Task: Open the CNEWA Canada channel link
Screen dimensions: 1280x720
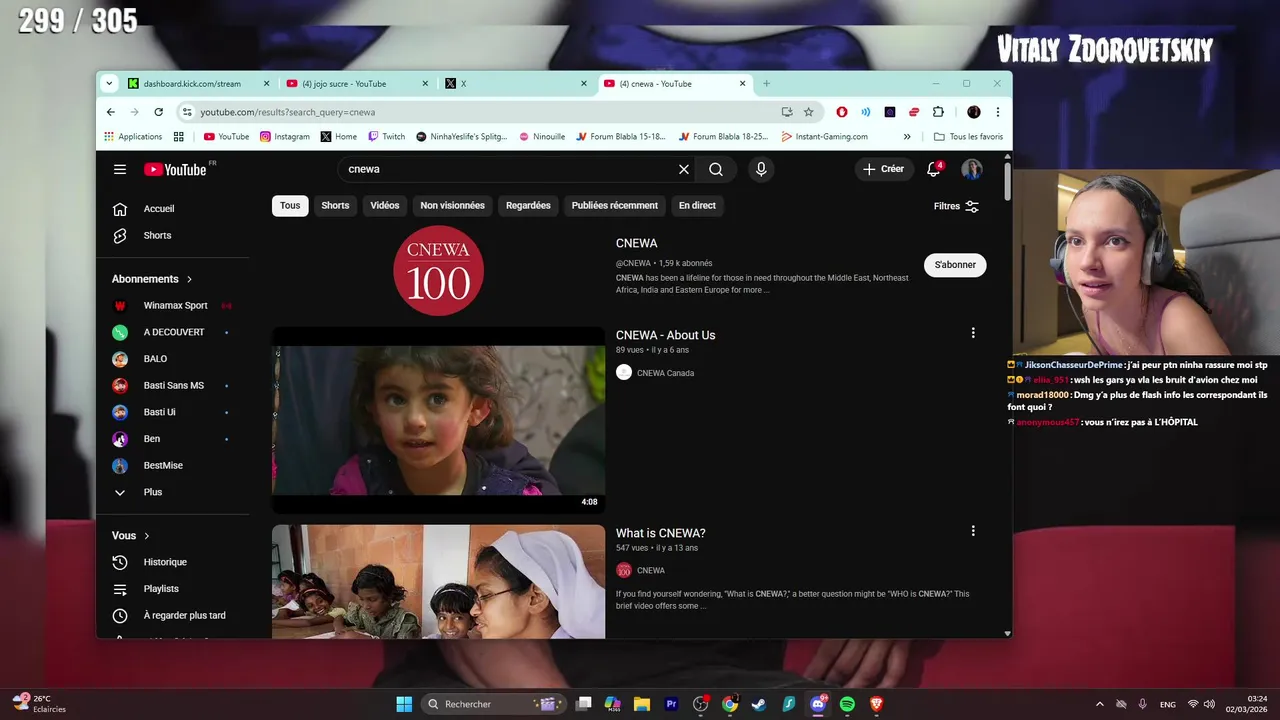Action: [665, 373]
